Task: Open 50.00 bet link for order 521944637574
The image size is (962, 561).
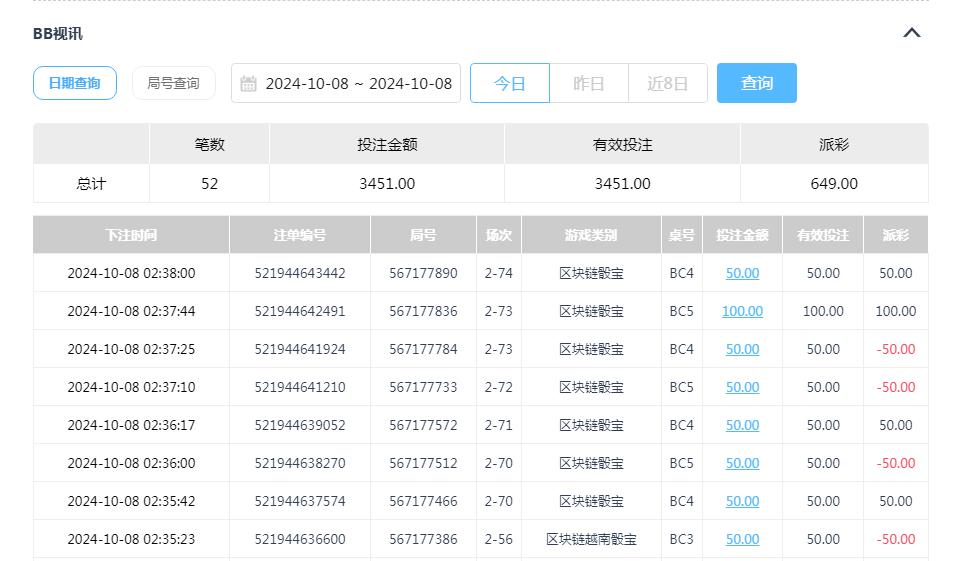Action: pos(742,501)
